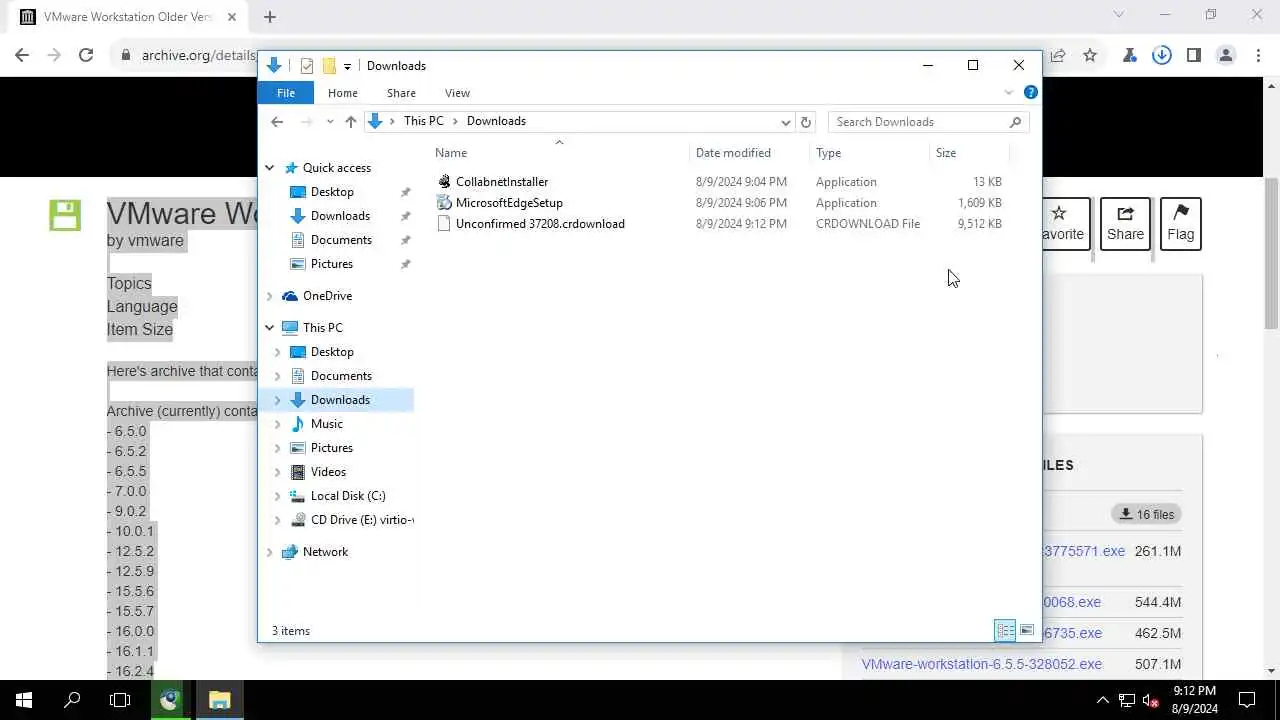Switch to details view layout icon
1280x720 pixels.
[1005, 630]
